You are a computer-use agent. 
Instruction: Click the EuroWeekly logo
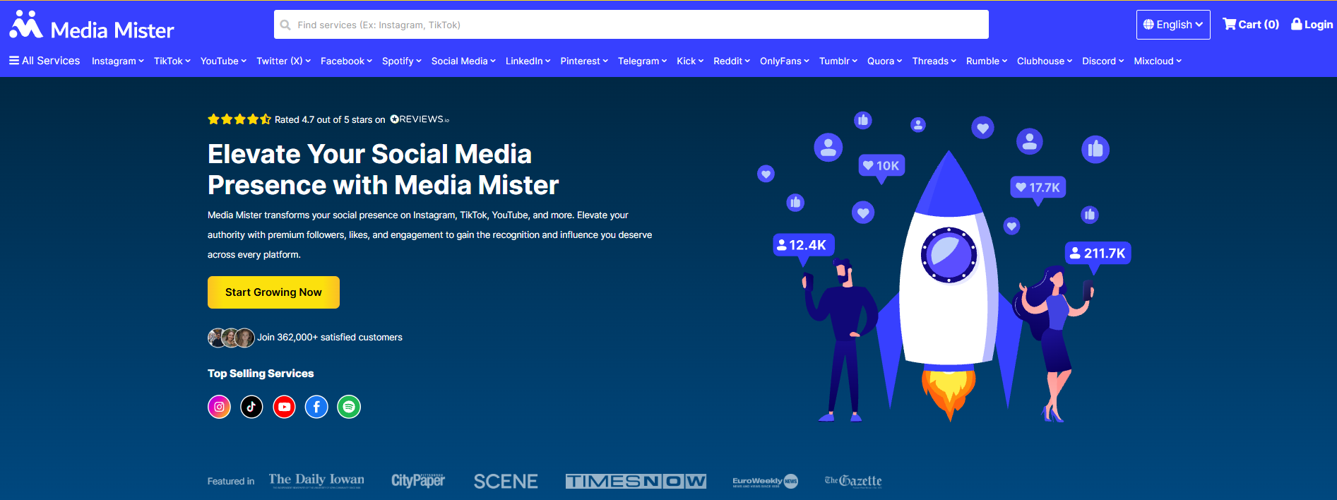coord(765,481)
